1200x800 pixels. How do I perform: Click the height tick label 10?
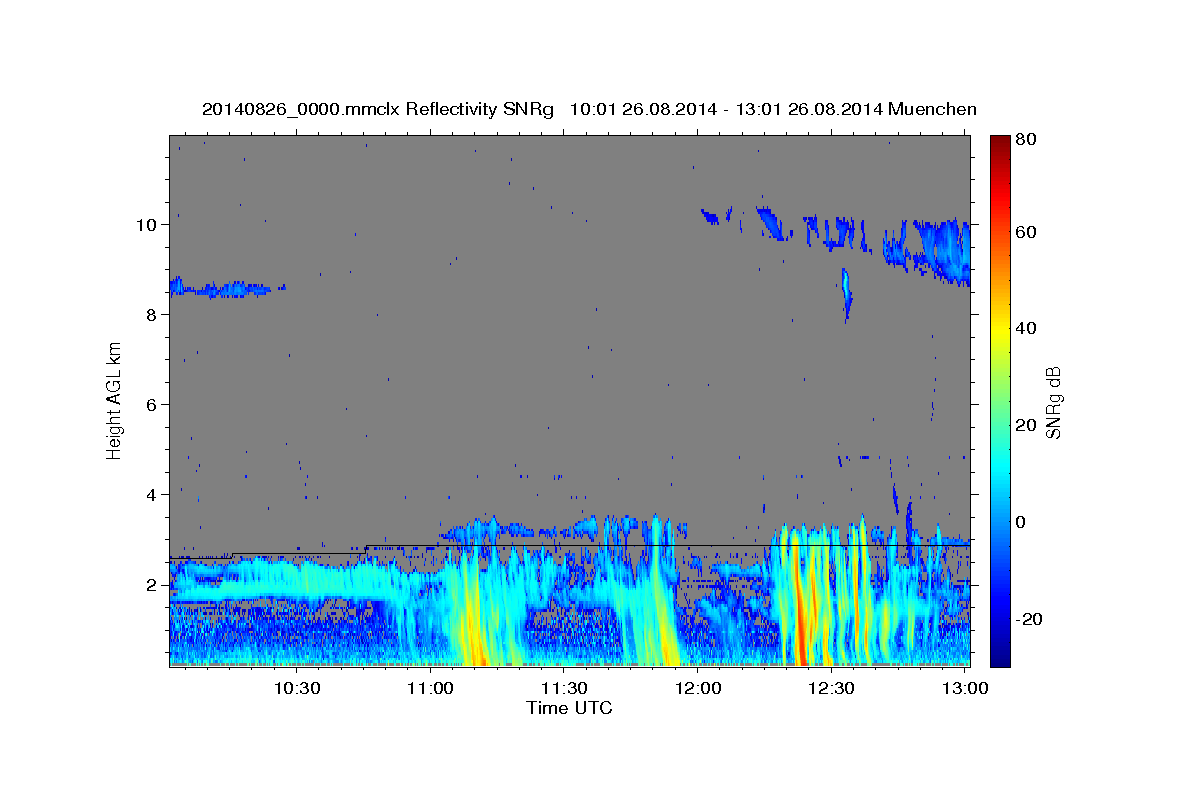(146, 225)
